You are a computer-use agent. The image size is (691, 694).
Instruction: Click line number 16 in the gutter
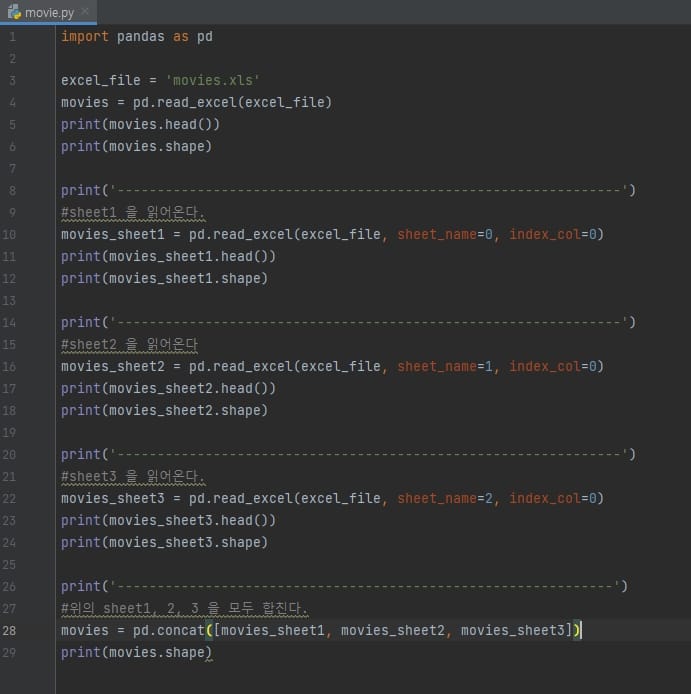(x=9, y=367)
